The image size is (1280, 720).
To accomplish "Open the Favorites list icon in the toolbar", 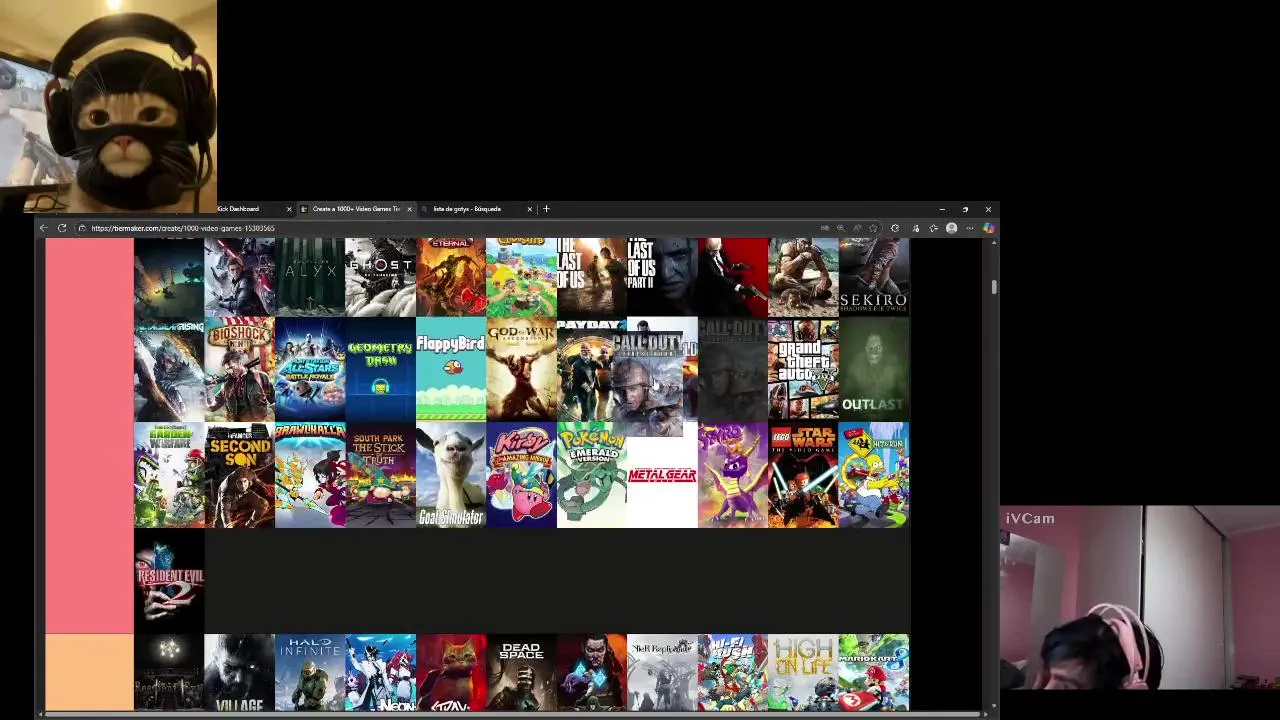I will click(933, 228).
